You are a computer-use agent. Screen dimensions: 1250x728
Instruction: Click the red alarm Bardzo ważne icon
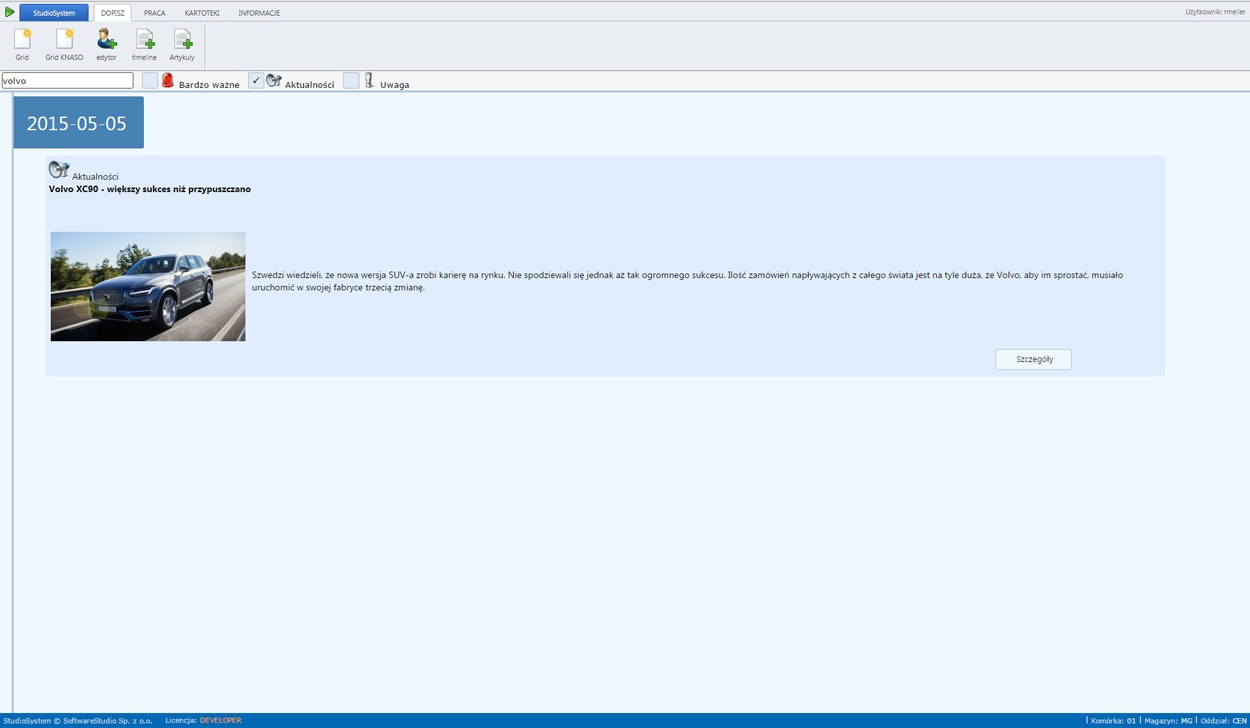(x=168, y=81)
